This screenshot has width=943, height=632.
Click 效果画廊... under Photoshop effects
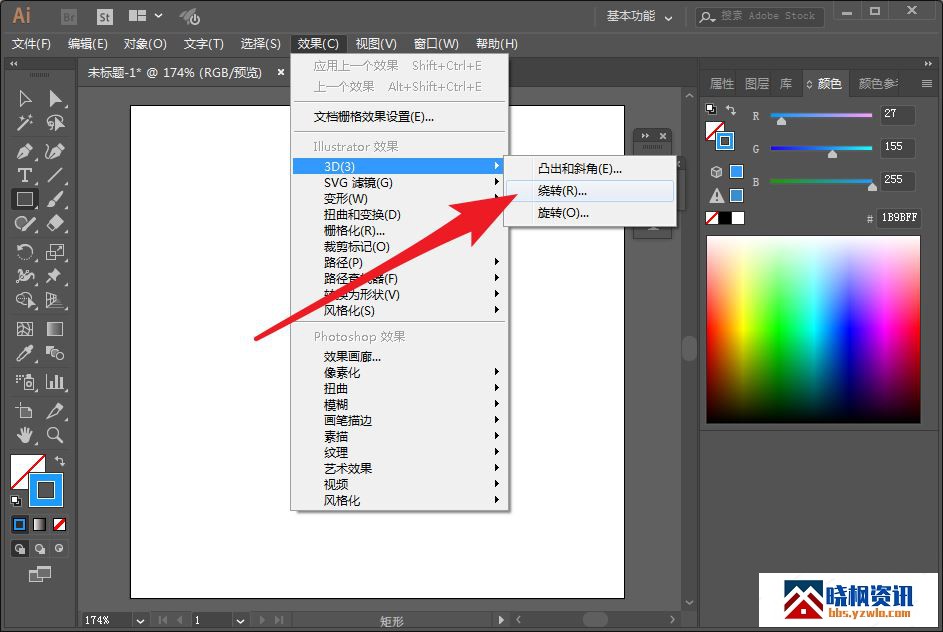[x=352, y=357]
